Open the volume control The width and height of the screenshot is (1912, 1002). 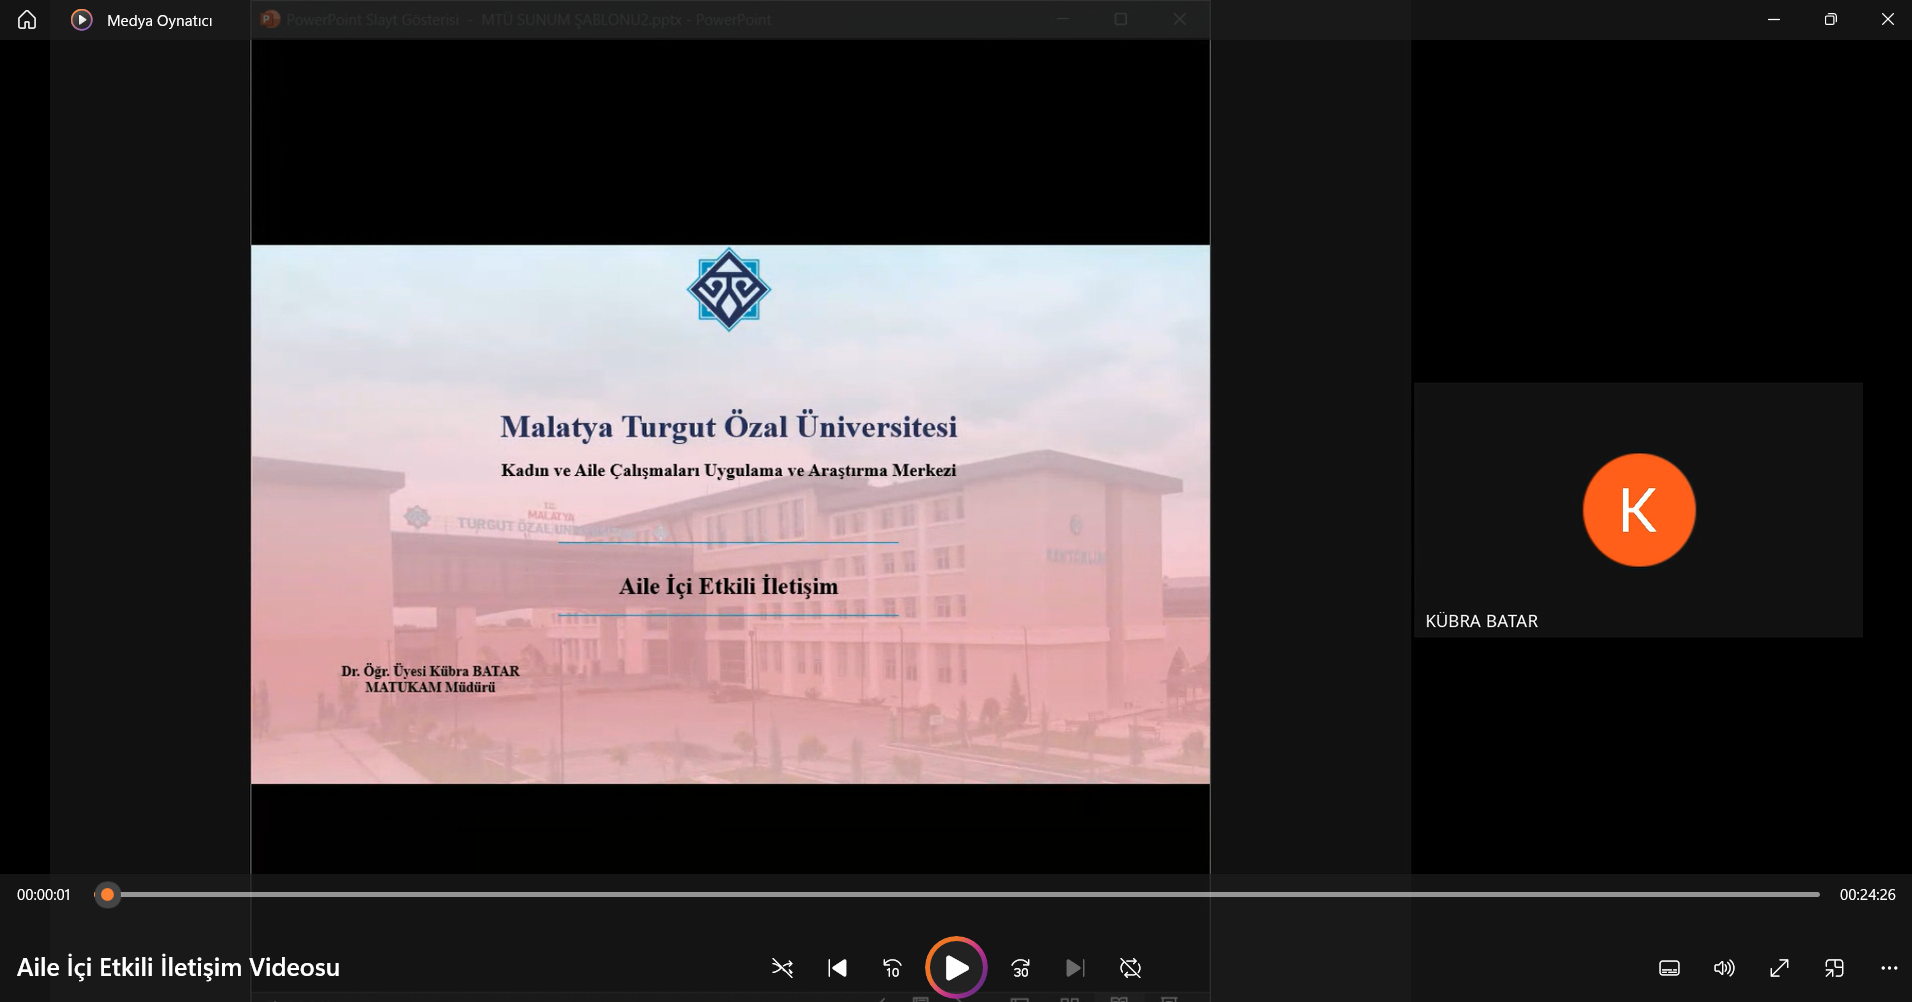[x=1724, y=968]
